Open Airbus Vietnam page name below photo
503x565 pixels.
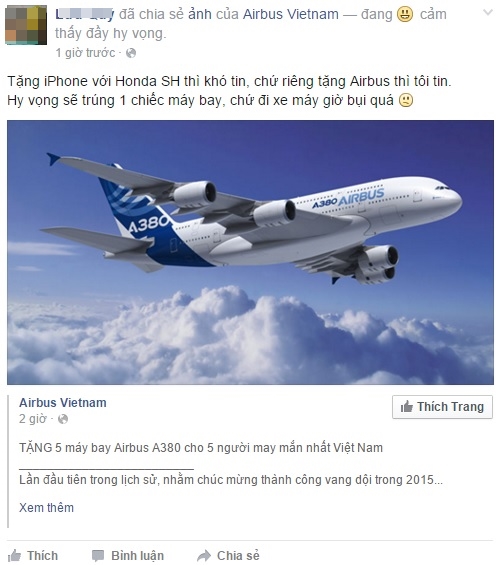[63, 402]
